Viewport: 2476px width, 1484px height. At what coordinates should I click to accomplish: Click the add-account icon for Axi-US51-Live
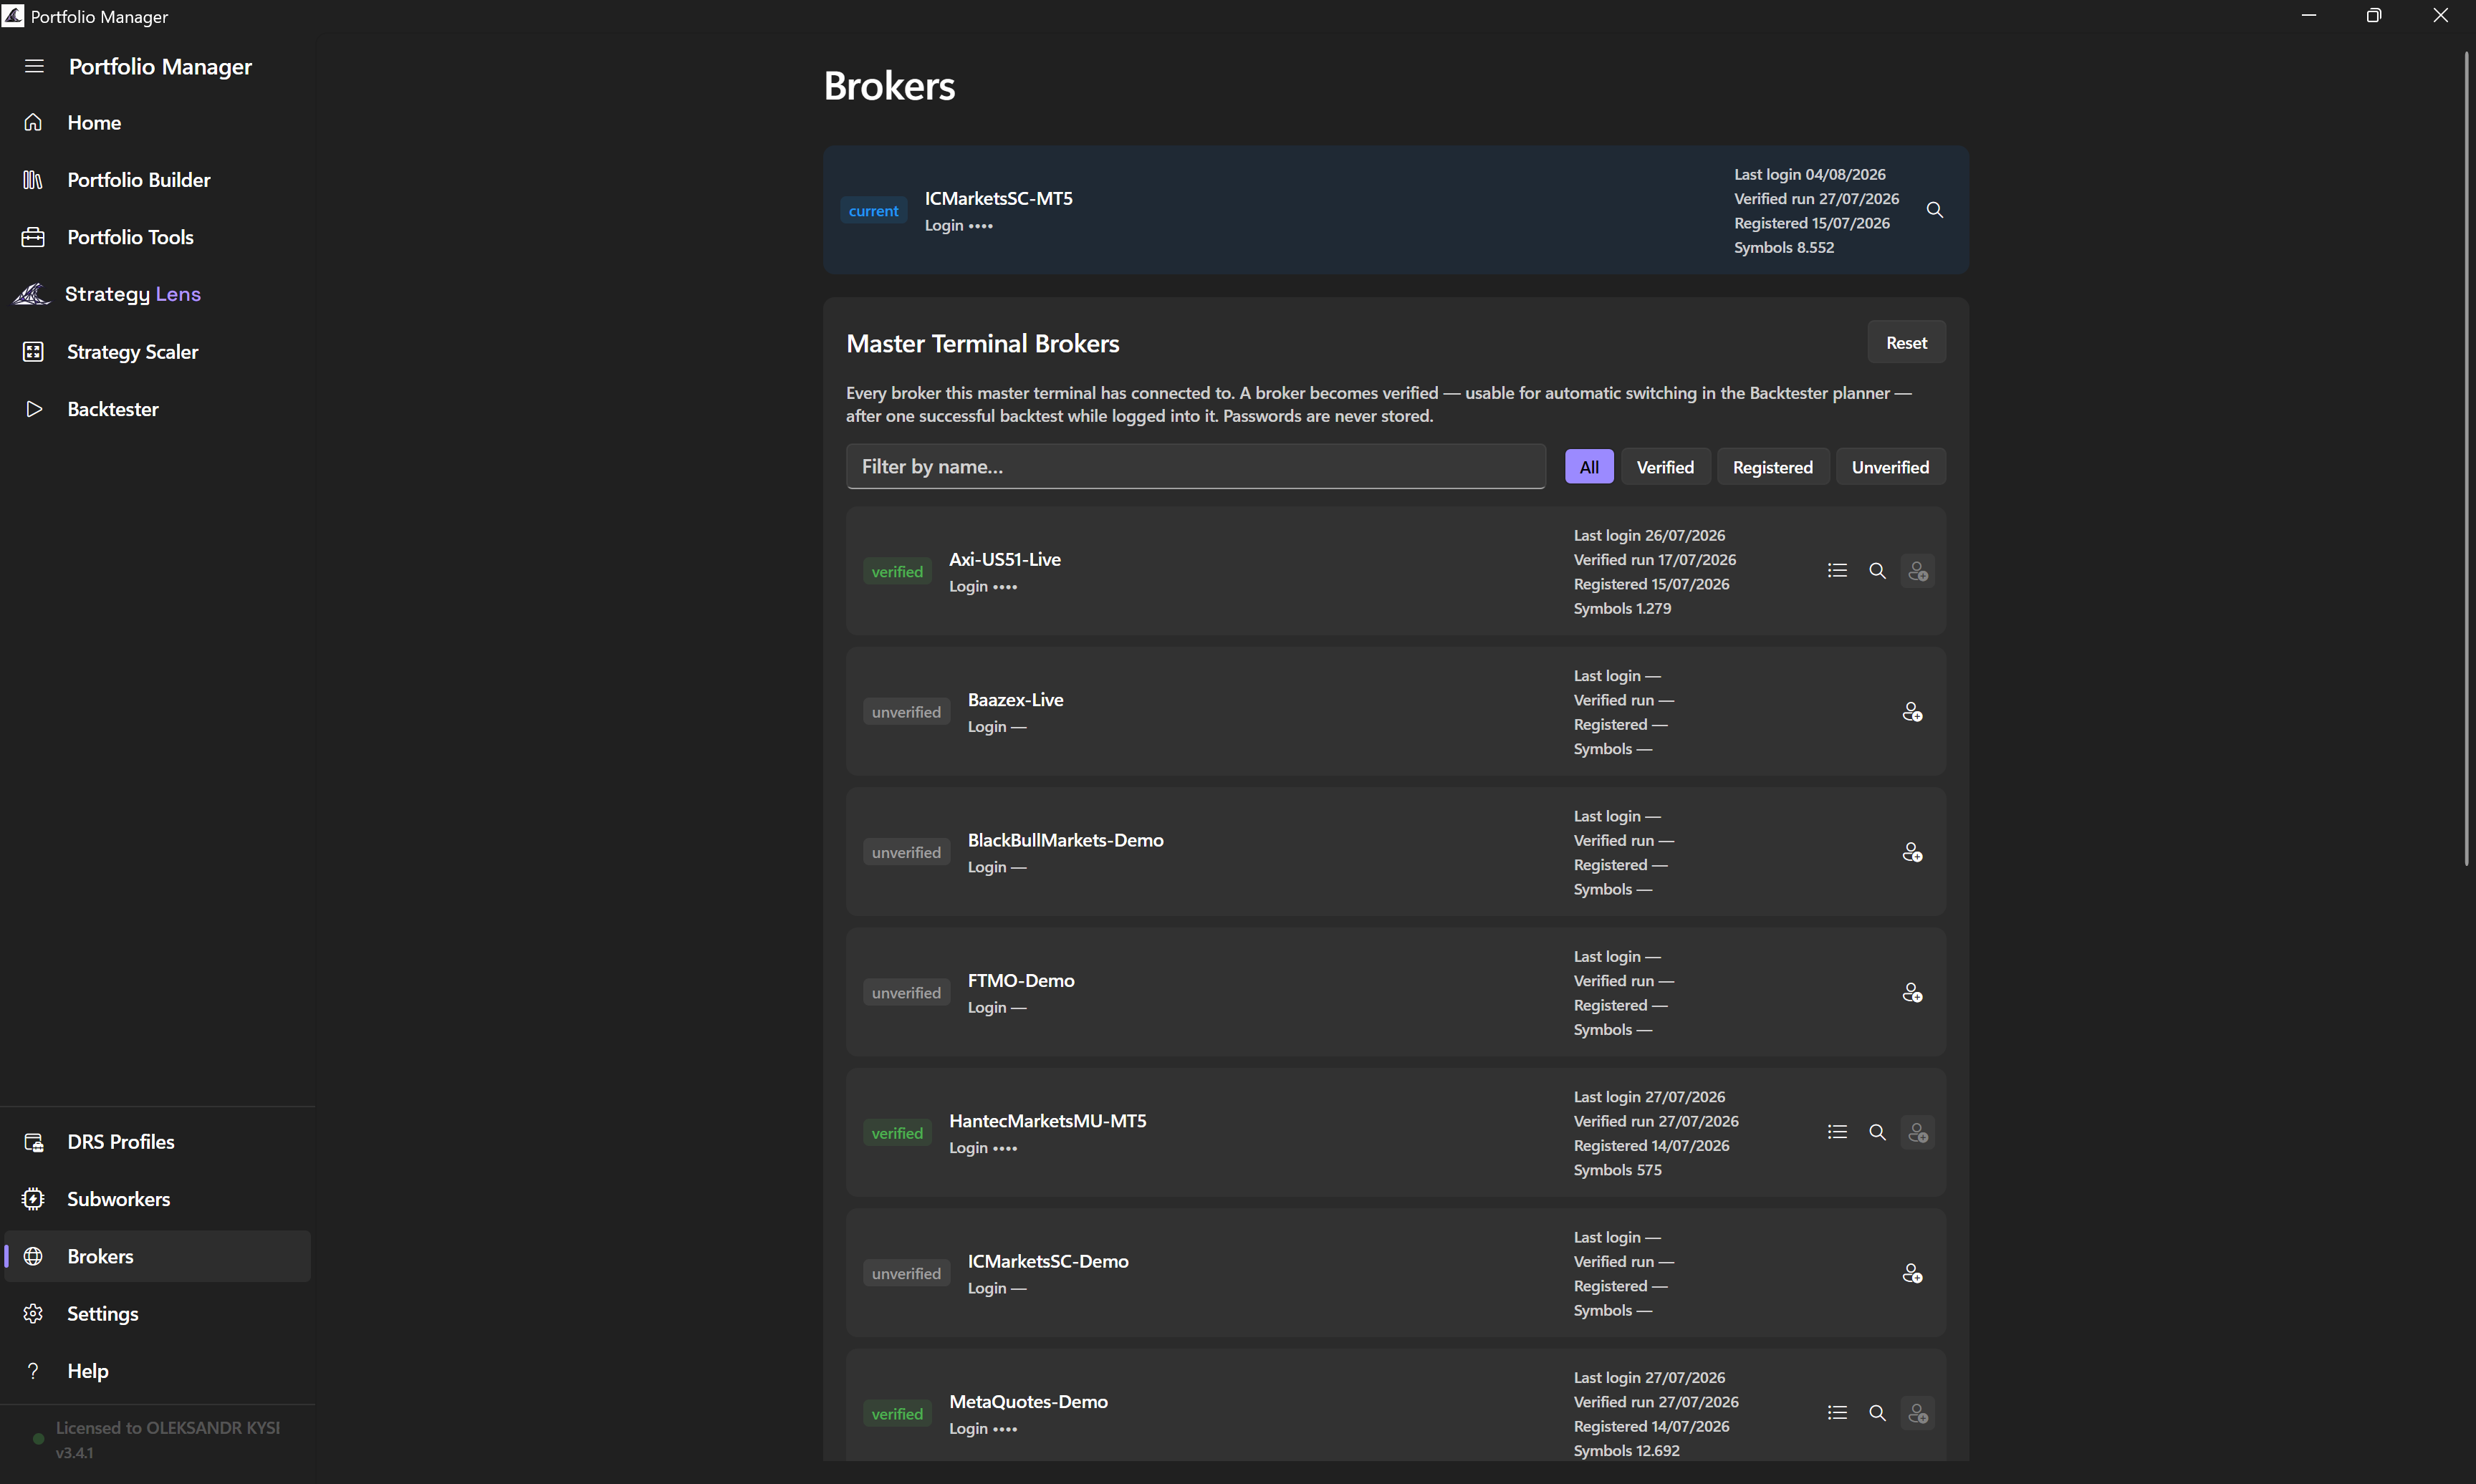[1918, 571]
